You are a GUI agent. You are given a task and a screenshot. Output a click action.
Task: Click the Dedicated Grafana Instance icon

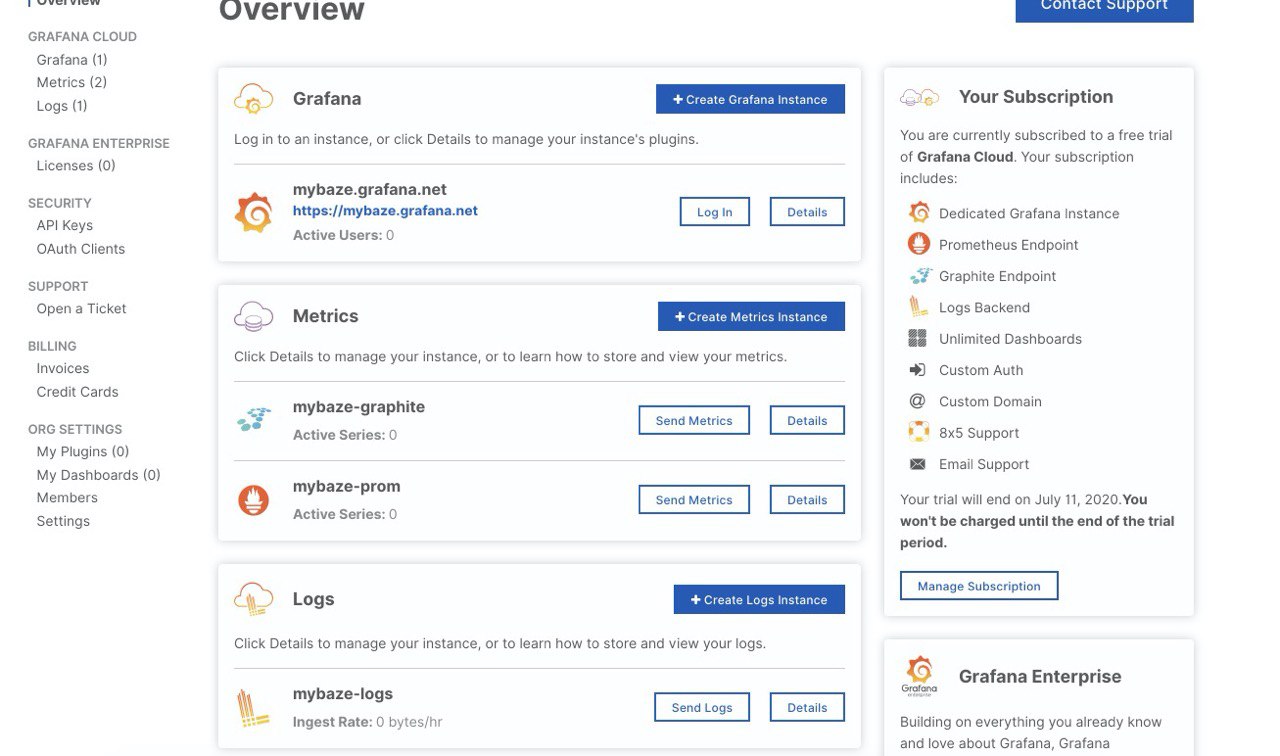pos(919,212)
